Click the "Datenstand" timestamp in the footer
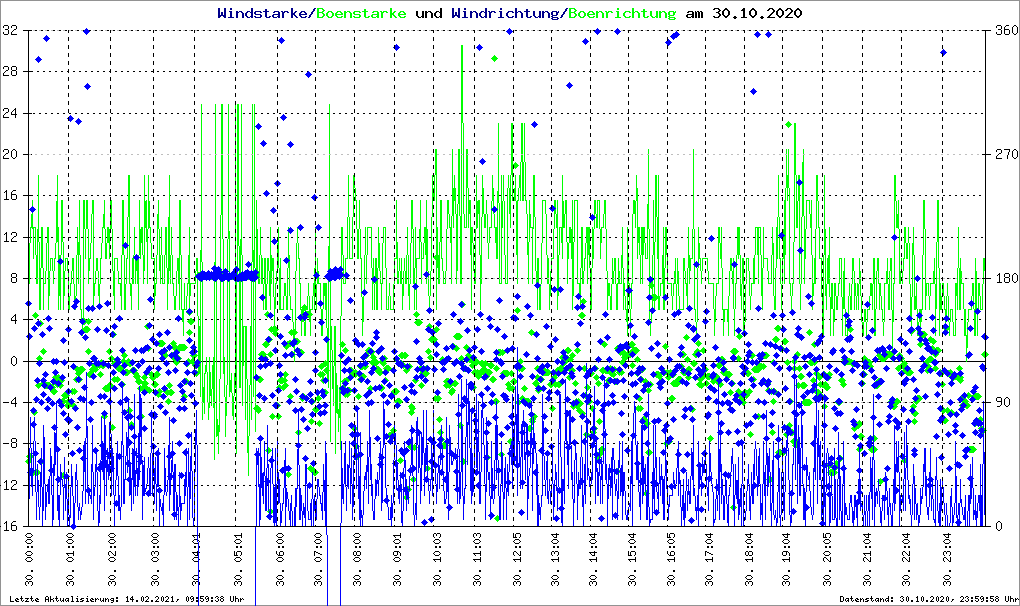Viewport: 1020px width, 606px height. 926,599
